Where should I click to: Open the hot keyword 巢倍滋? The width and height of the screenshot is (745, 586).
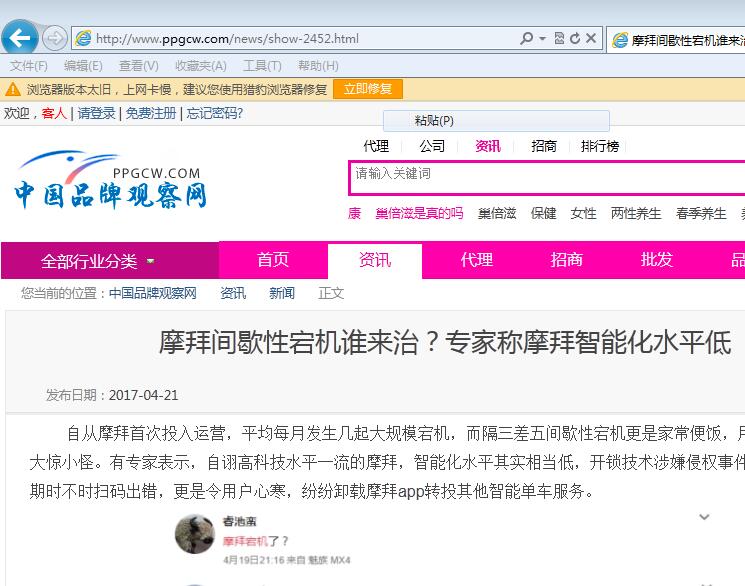[x=497, y=213]
